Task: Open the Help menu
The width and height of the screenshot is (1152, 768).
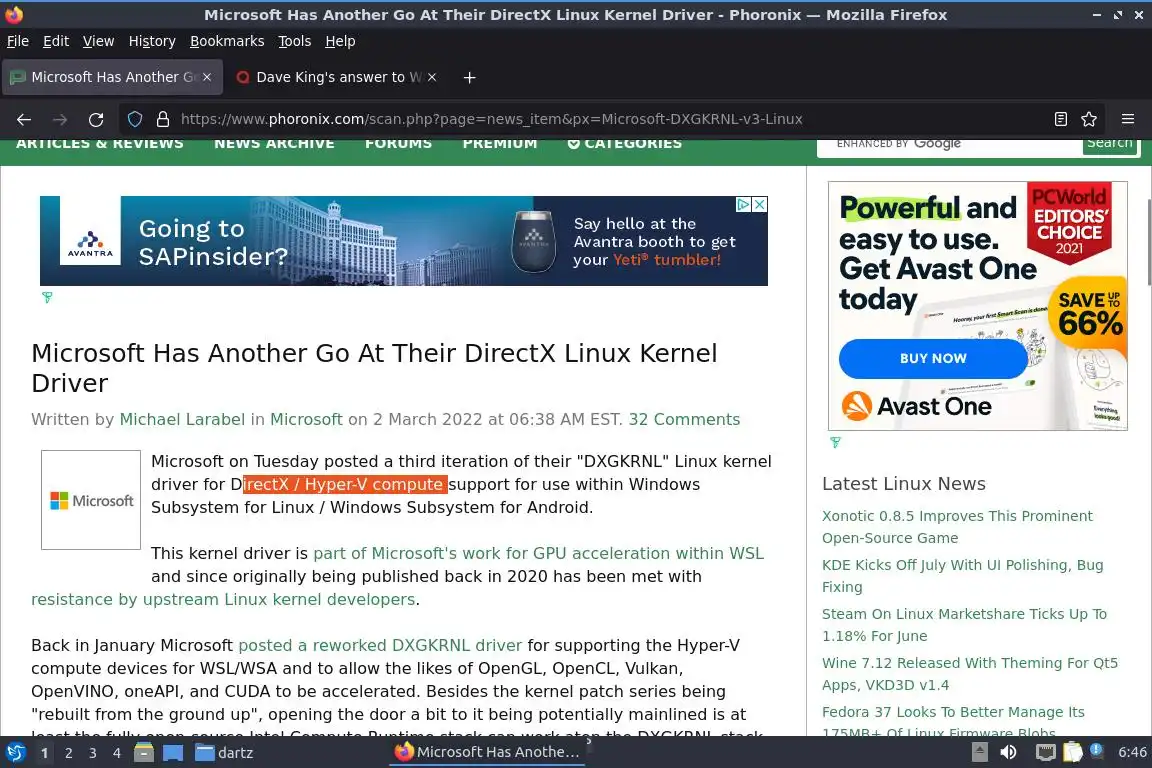Action: point(340,41)
